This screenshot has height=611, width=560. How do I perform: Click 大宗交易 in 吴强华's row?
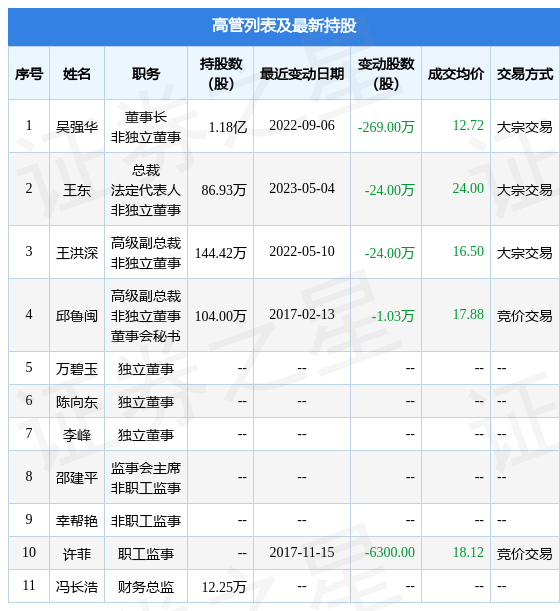point(525,127)
